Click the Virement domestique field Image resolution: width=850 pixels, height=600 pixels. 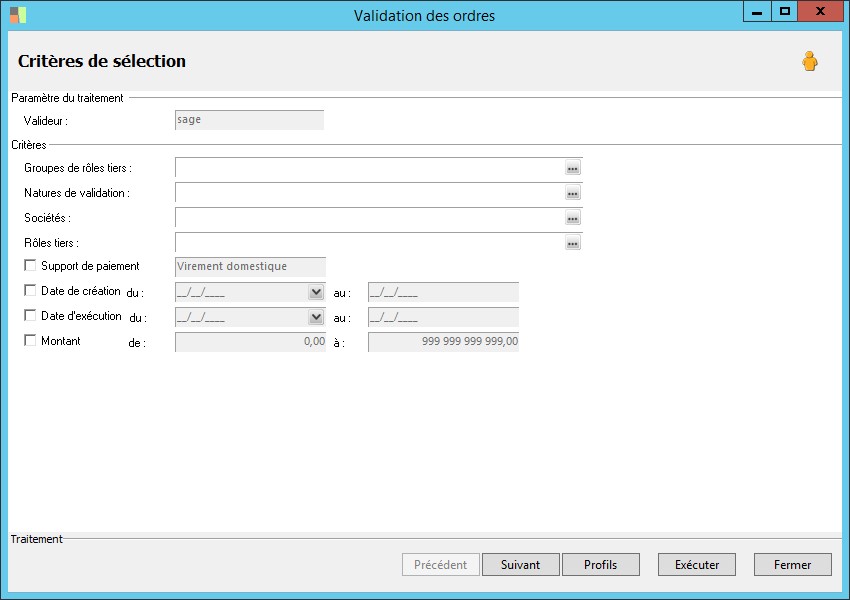coord(250,267)
